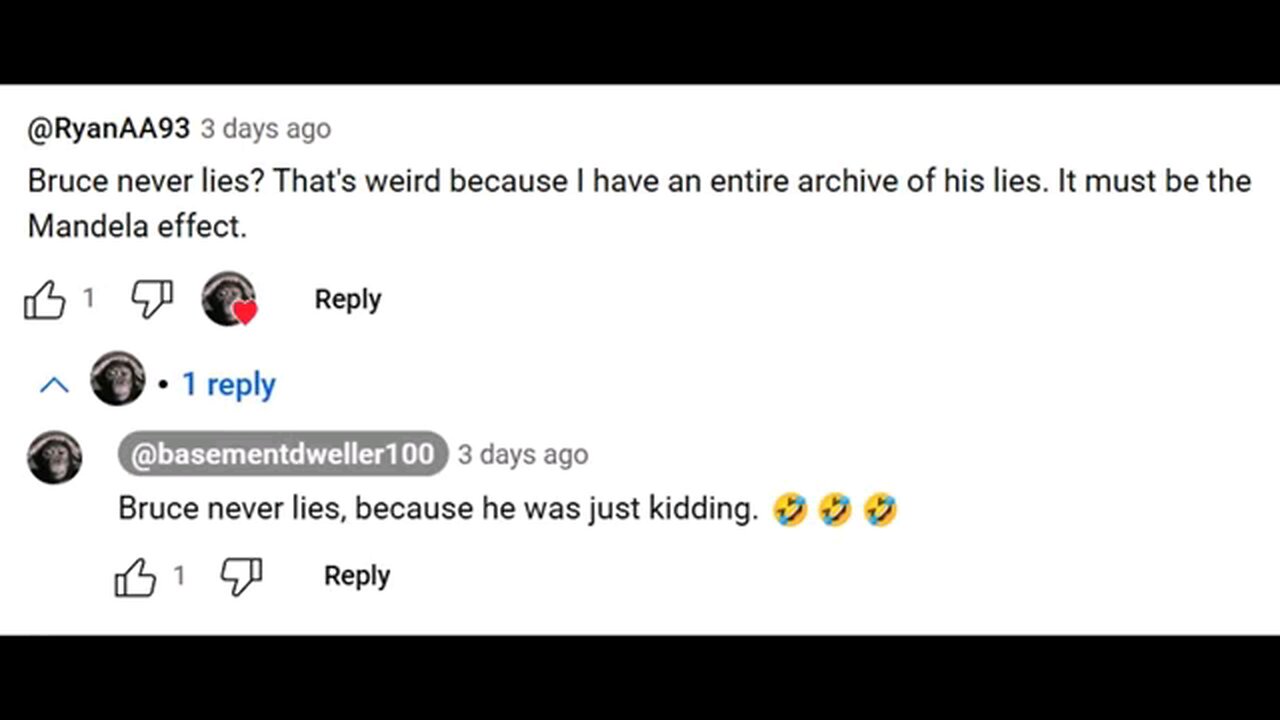Image resolution: width=1280 pixels, height=720 pixels.
Task: Open the @basementdweller100 channel badge
Action: 283,454
